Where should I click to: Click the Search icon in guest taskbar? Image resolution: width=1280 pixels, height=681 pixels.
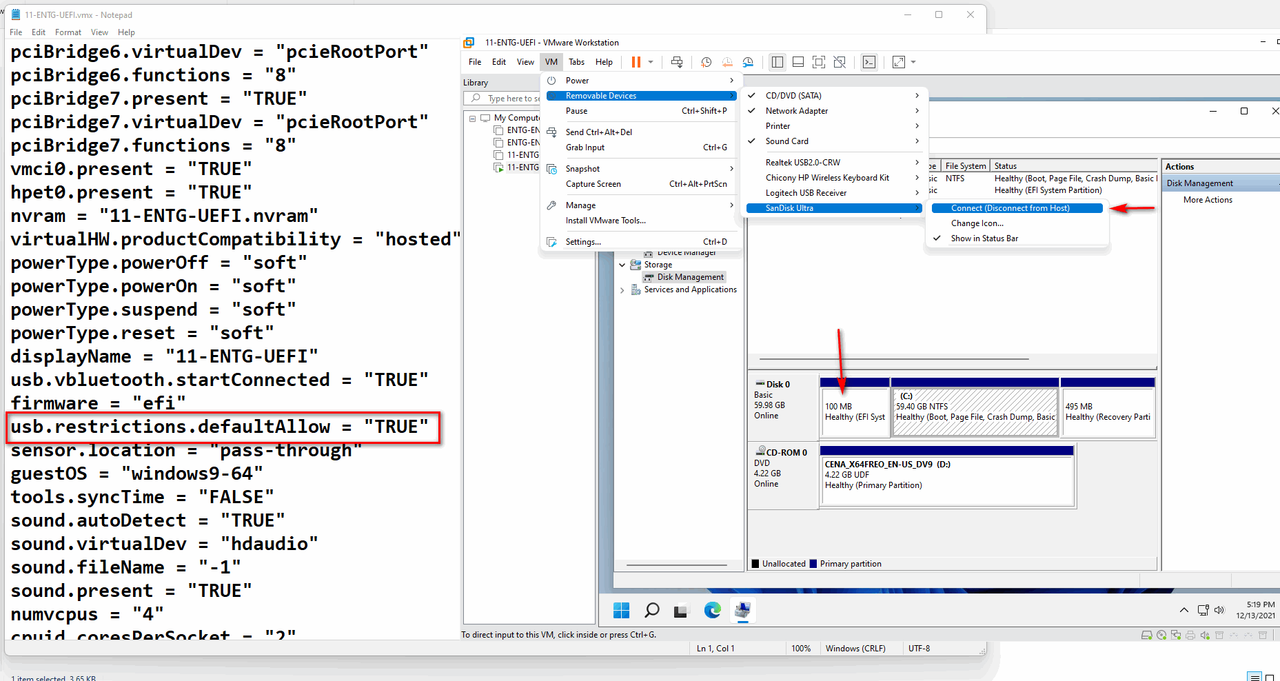[651, 609]
